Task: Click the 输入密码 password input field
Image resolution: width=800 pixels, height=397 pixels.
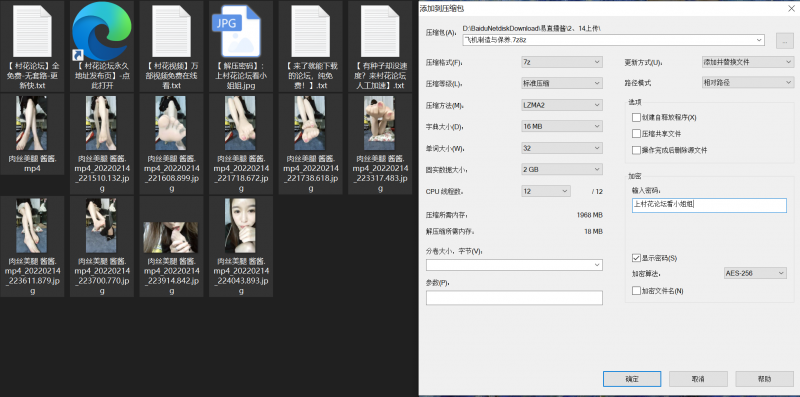Action: 709,205
